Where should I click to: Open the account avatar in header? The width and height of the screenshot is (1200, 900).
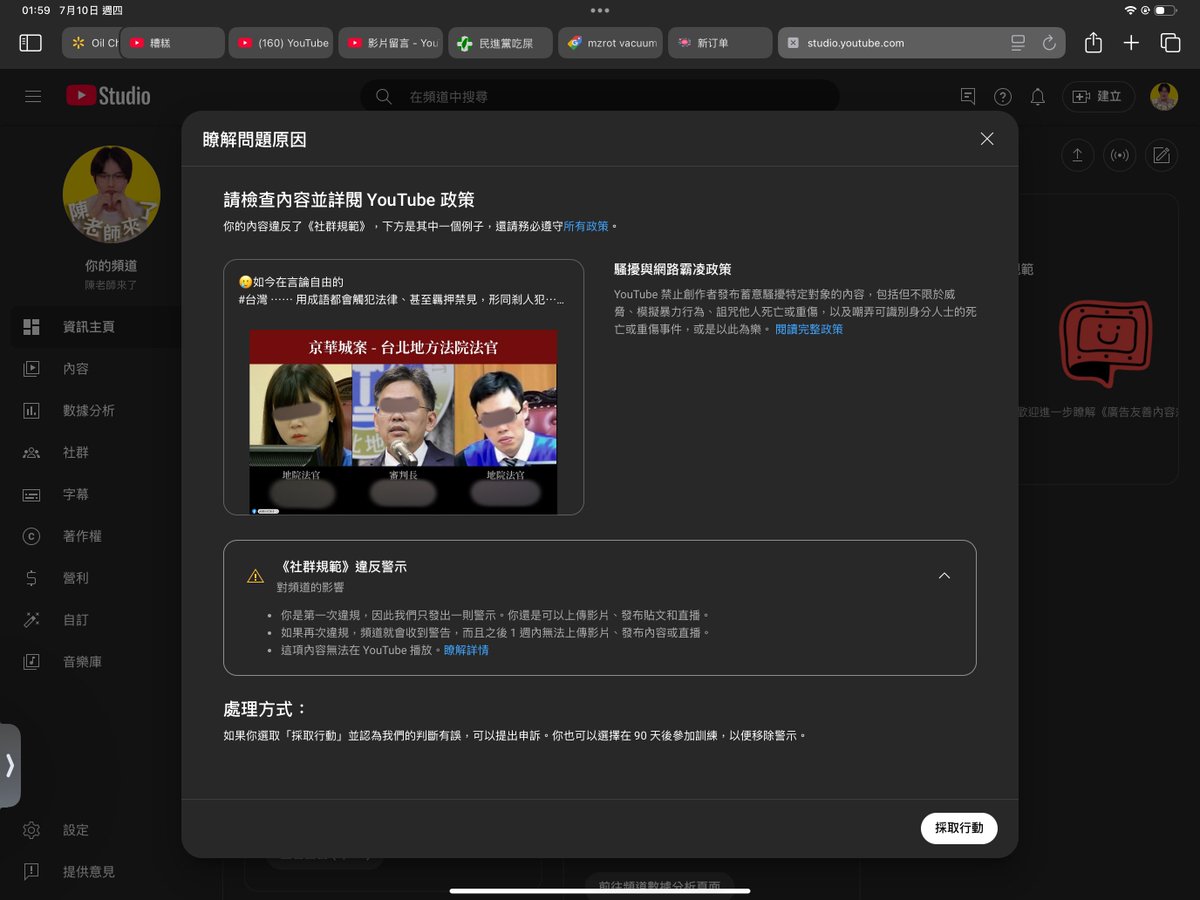click(1164, 97)
